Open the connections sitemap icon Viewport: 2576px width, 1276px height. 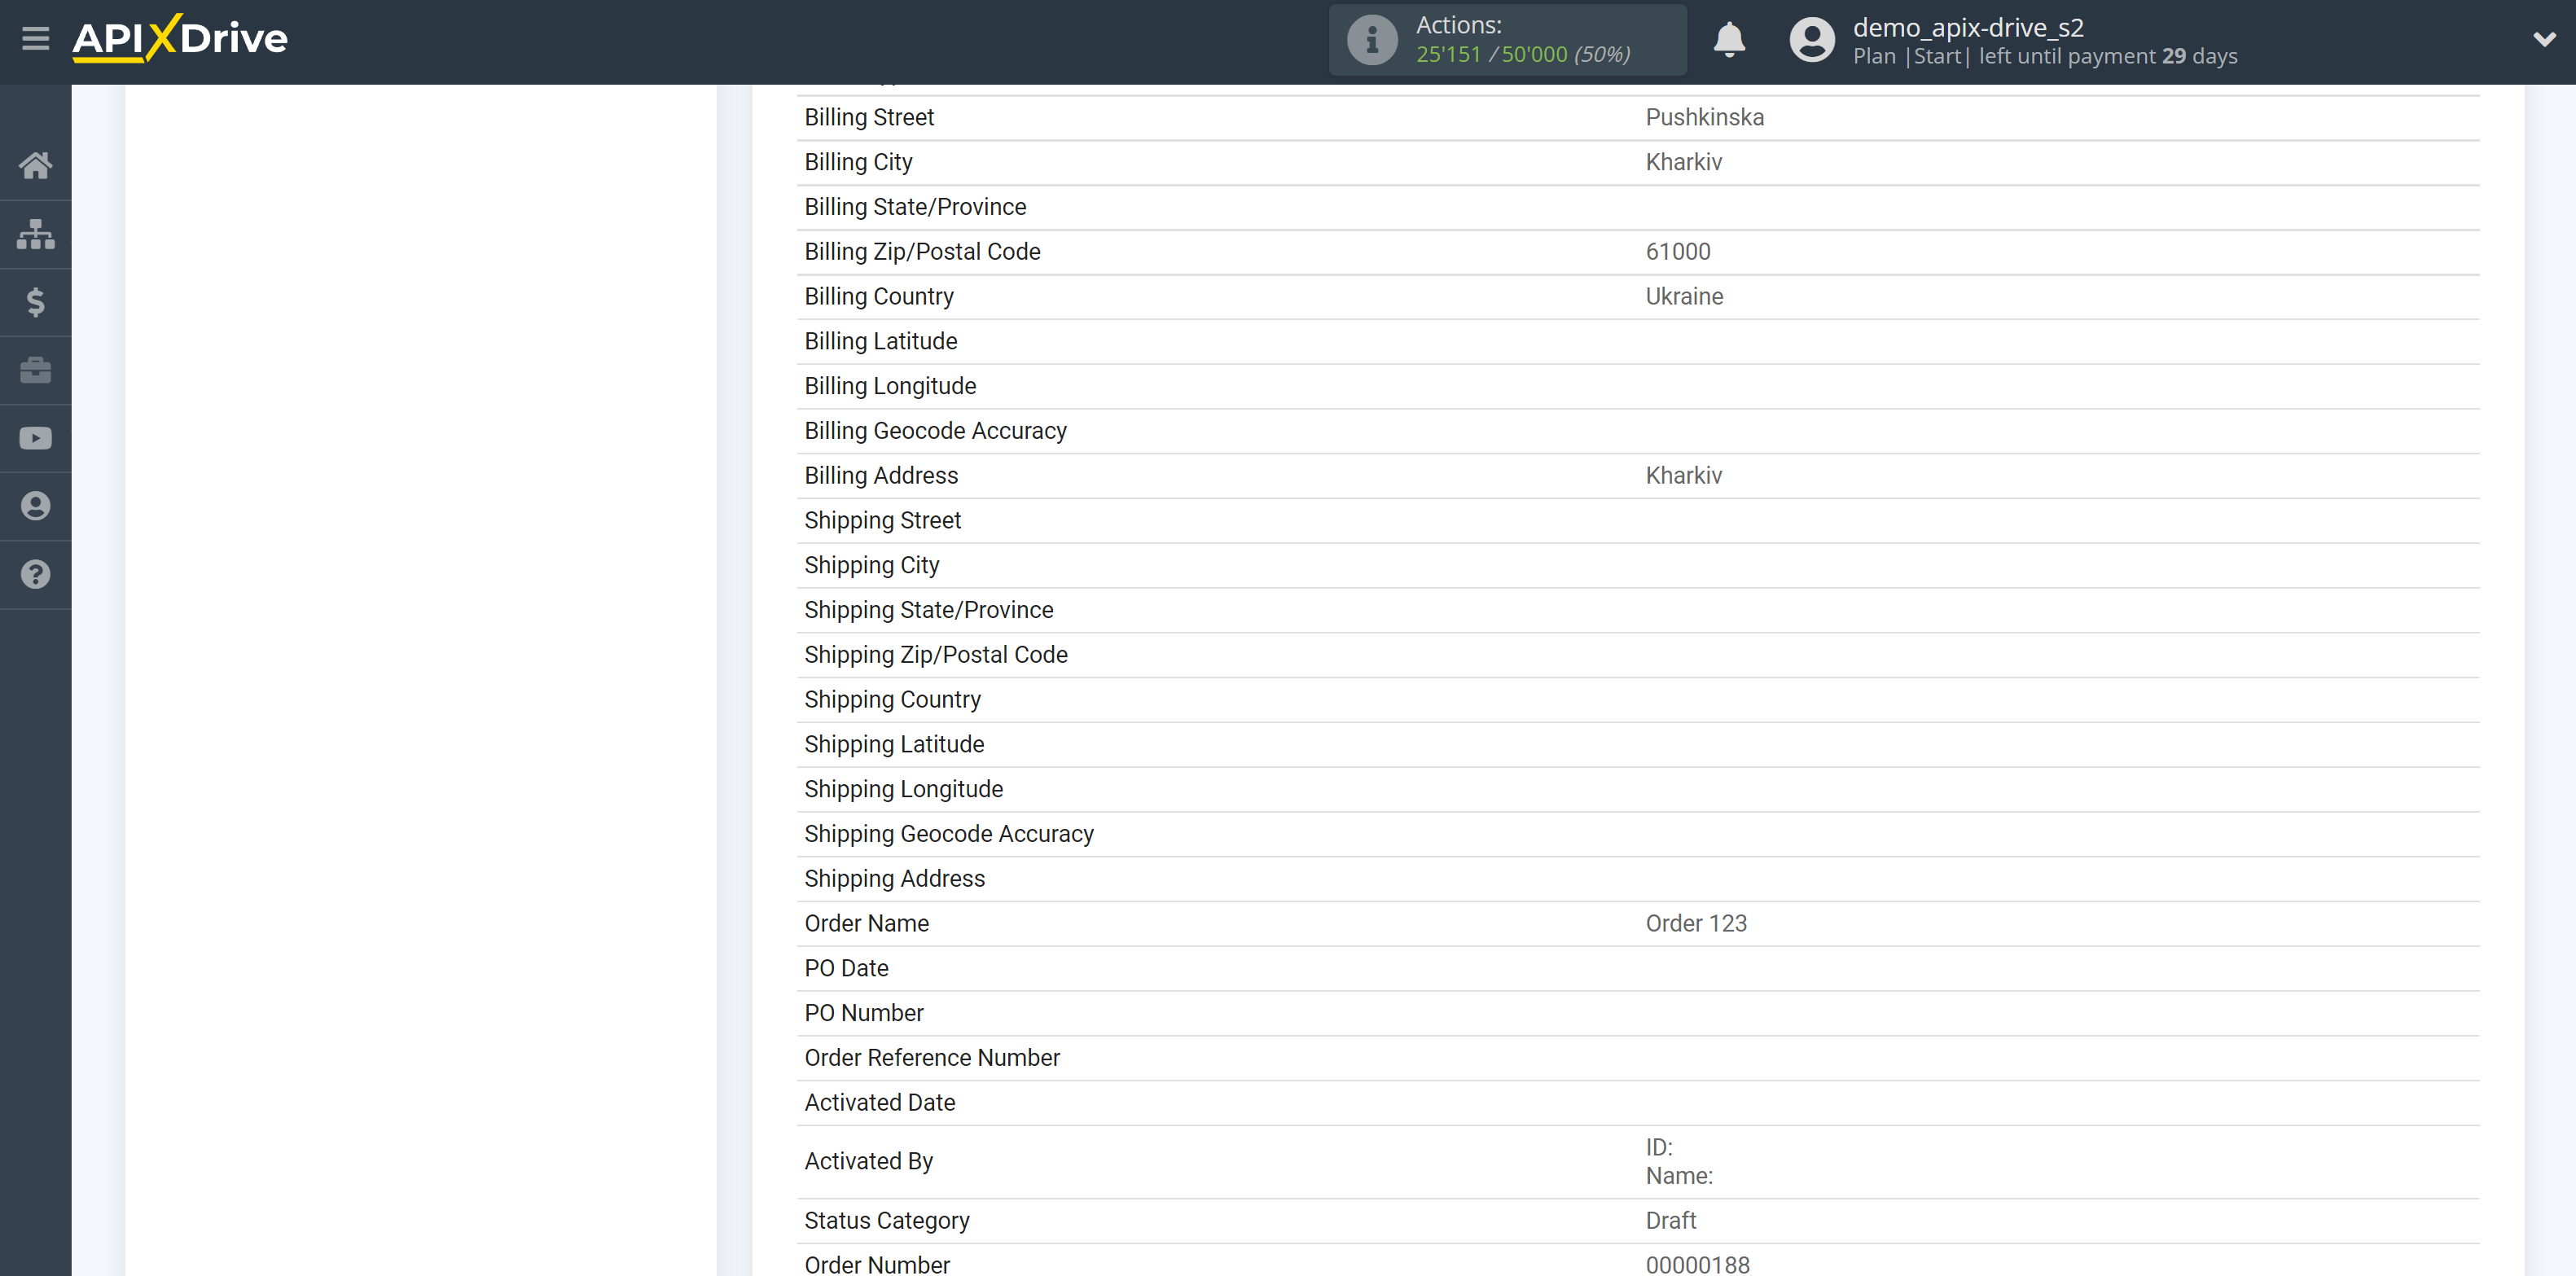point(36,234)
